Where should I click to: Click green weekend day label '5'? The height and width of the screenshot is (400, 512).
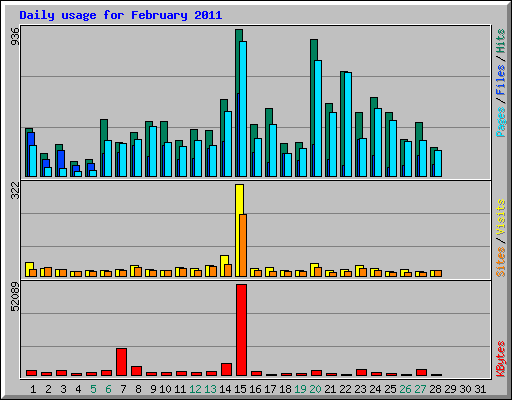(93, 389)
